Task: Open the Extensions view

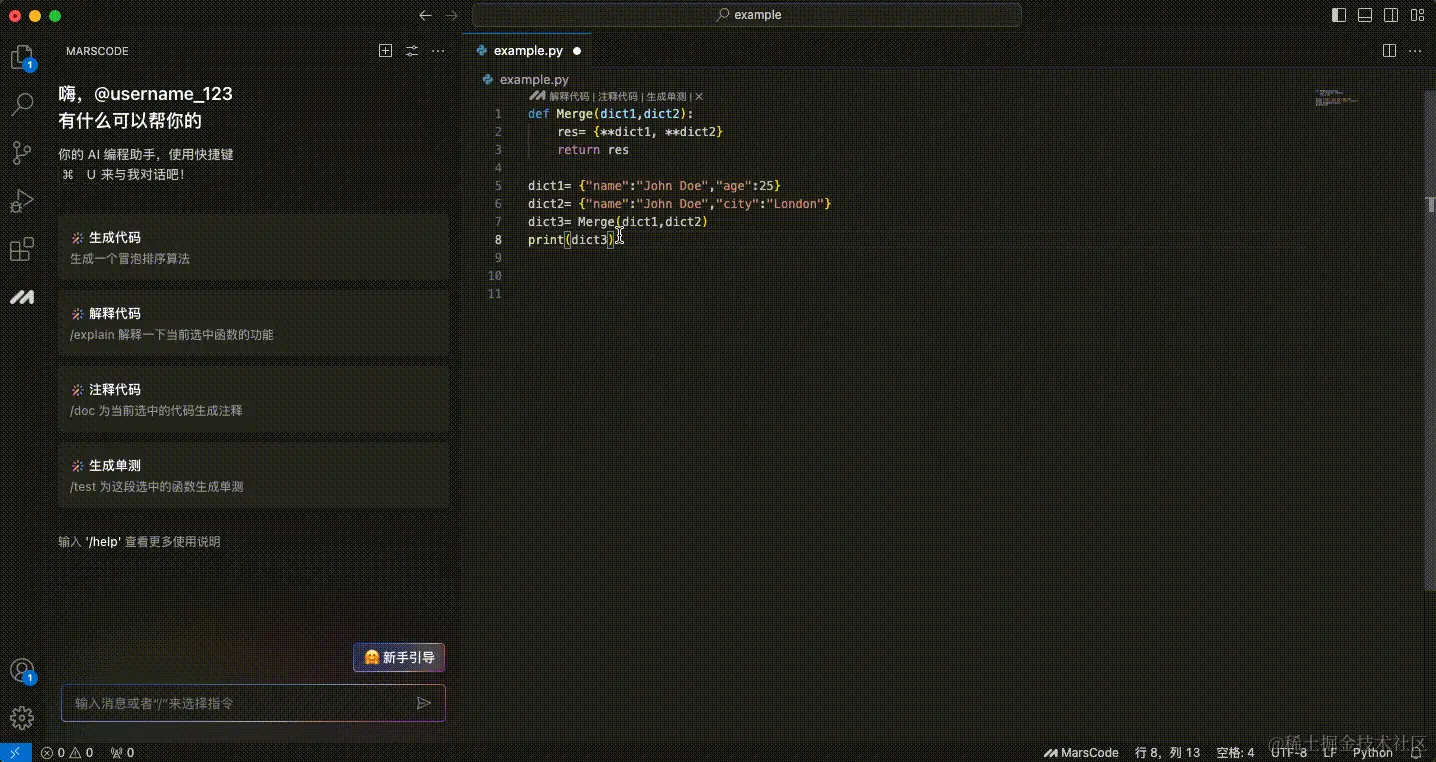Action: pos(22,249)
